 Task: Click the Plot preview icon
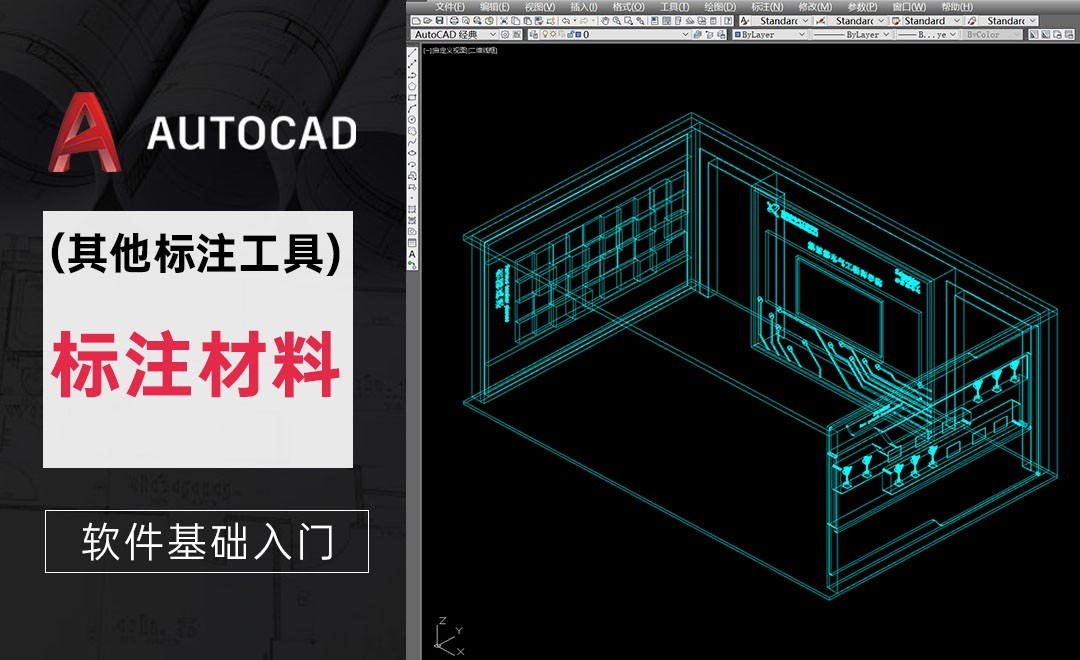click(466, 21)
